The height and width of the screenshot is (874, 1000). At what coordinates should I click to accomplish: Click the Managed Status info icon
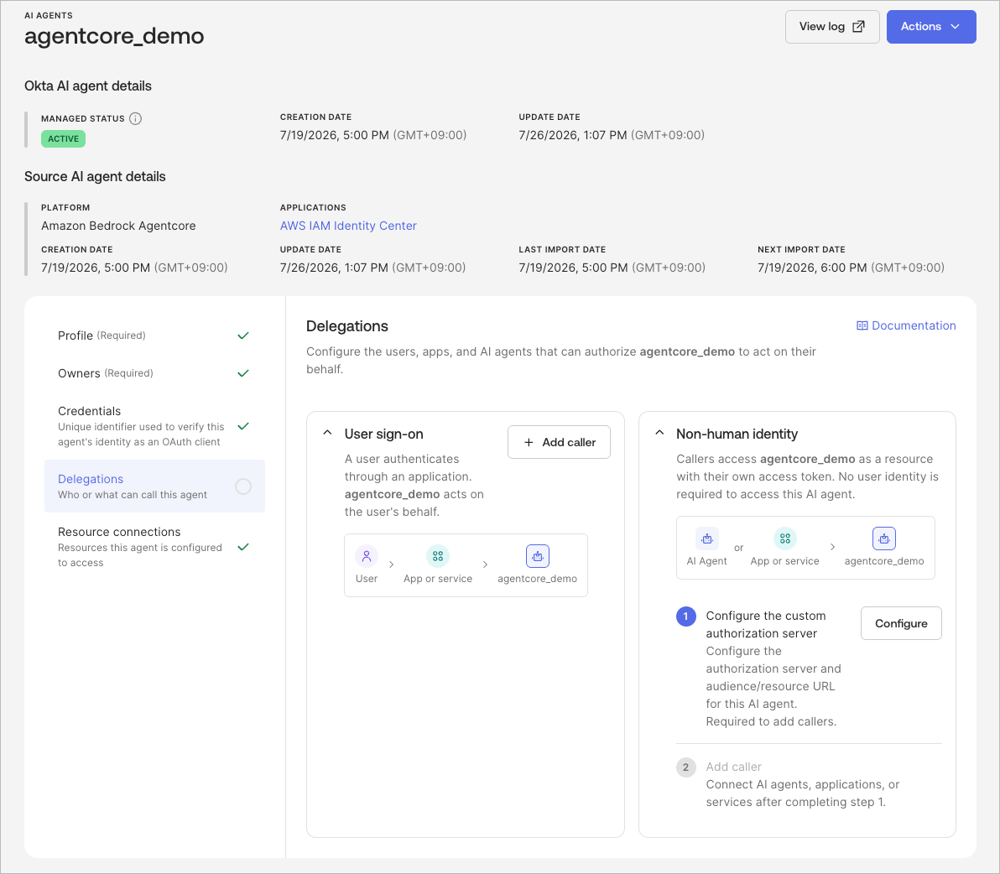135,118
